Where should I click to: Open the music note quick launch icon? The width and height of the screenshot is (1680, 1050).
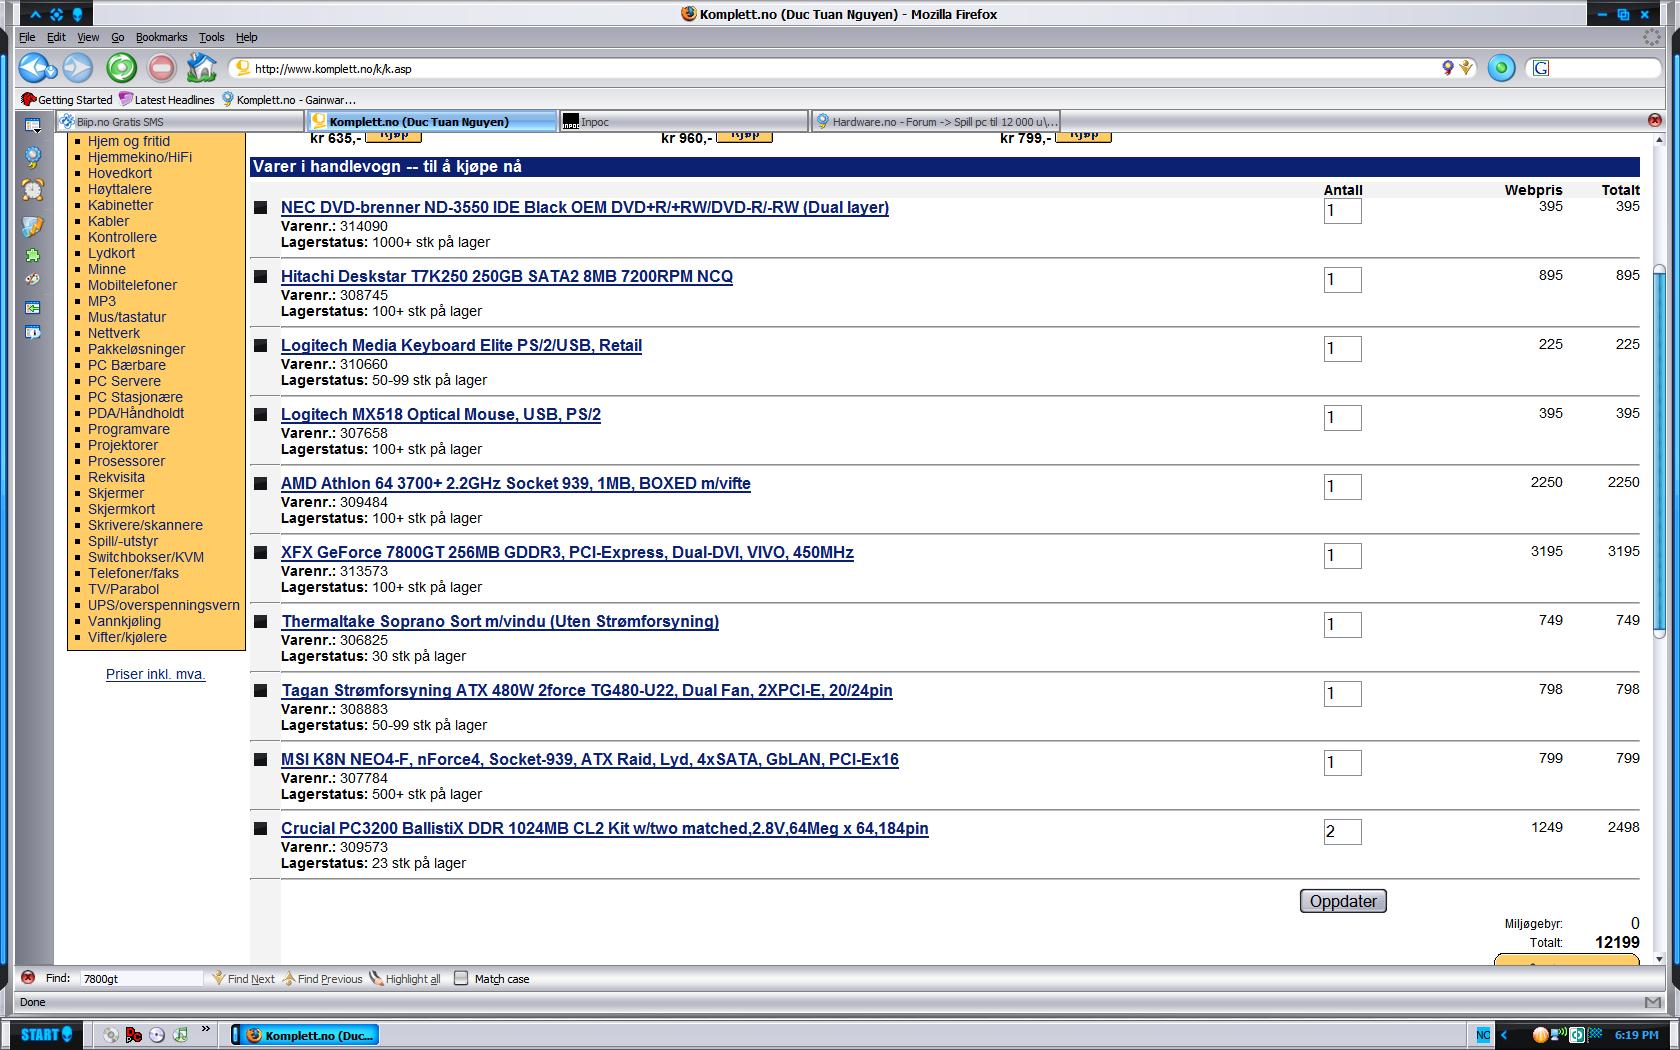(181, 1035)
